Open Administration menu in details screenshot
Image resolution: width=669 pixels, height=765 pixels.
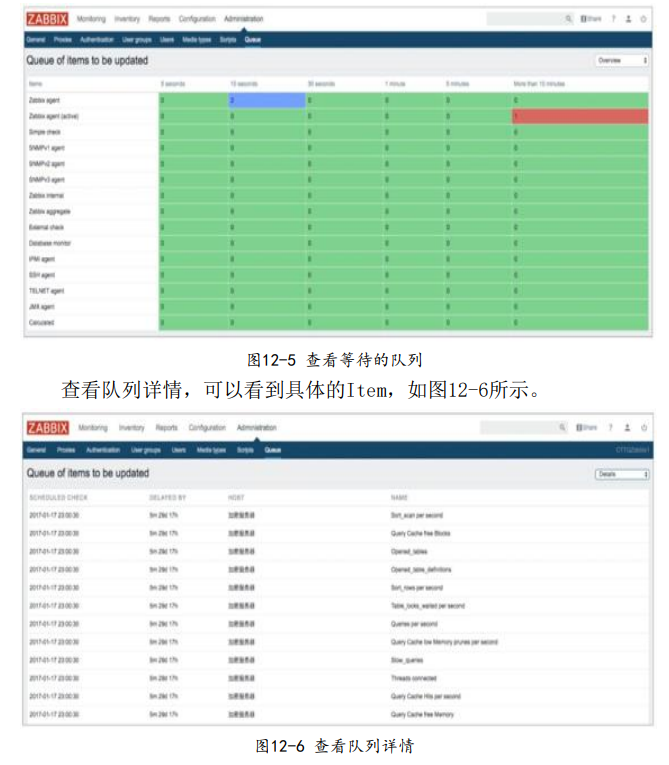point(257,427)
